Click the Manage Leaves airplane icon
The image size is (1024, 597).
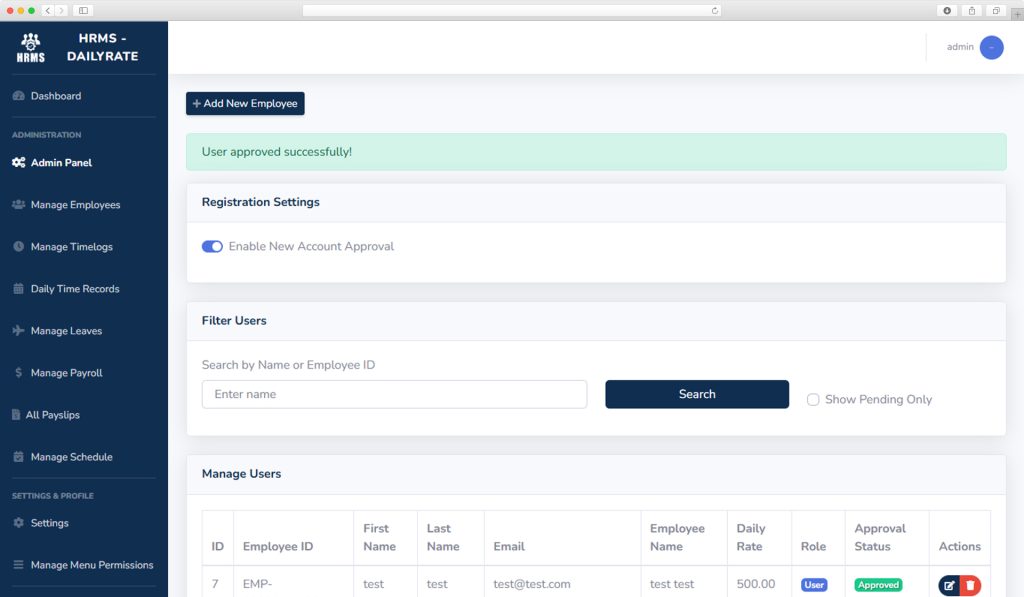coord(18,331)
